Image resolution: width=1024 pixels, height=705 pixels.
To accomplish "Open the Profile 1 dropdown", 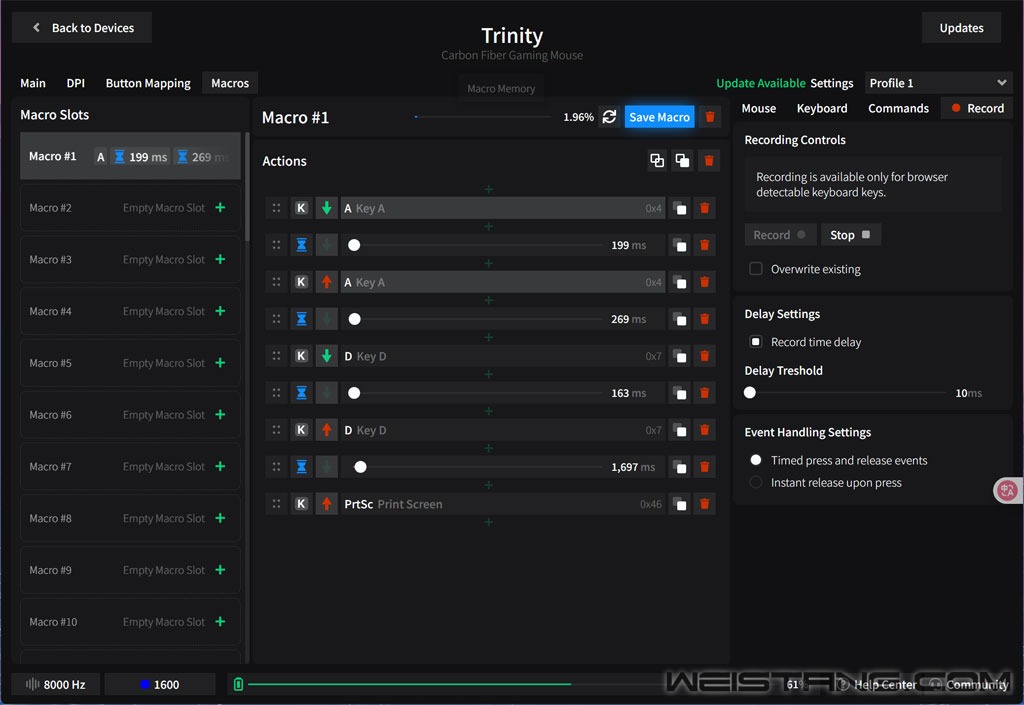I will pos(938,83).
